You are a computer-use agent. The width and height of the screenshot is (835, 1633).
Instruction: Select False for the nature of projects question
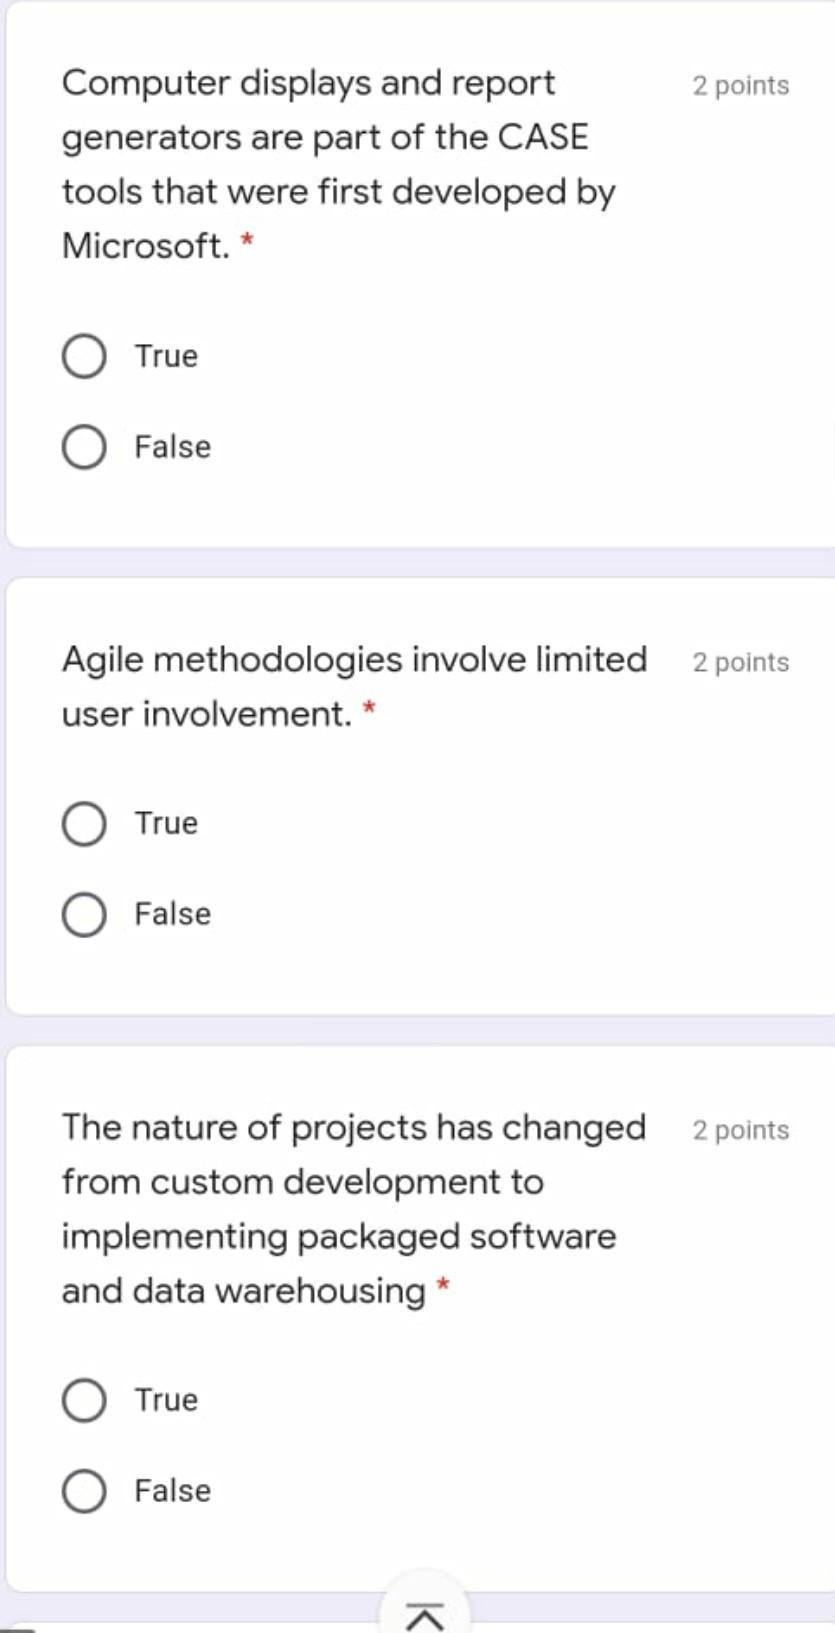(84, 1490)
